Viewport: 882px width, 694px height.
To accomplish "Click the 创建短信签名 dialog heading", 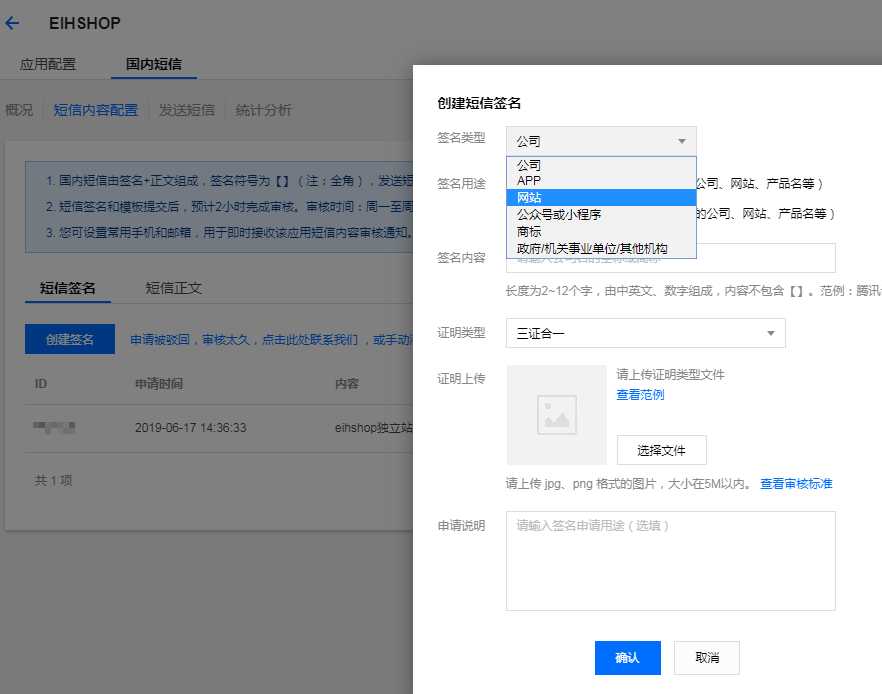I will point(479,103).
